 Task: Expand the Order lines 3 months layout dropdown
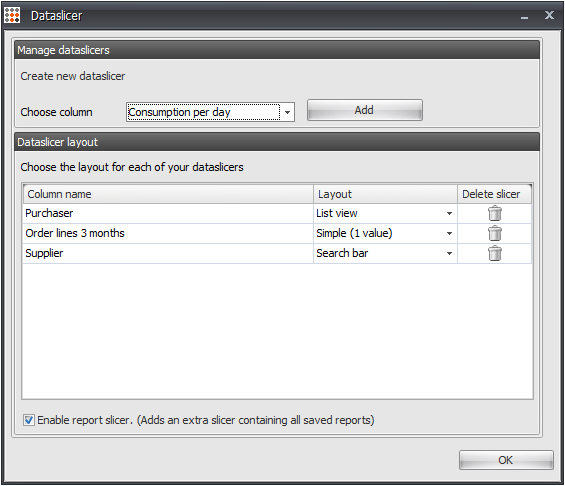pos(449,233)
